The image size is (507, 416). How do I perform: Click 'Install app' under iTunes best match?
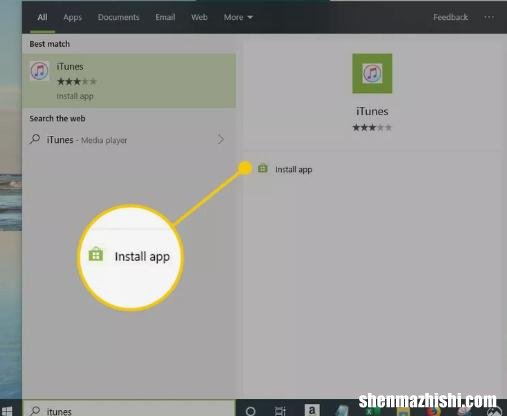[x=75, y=96]
